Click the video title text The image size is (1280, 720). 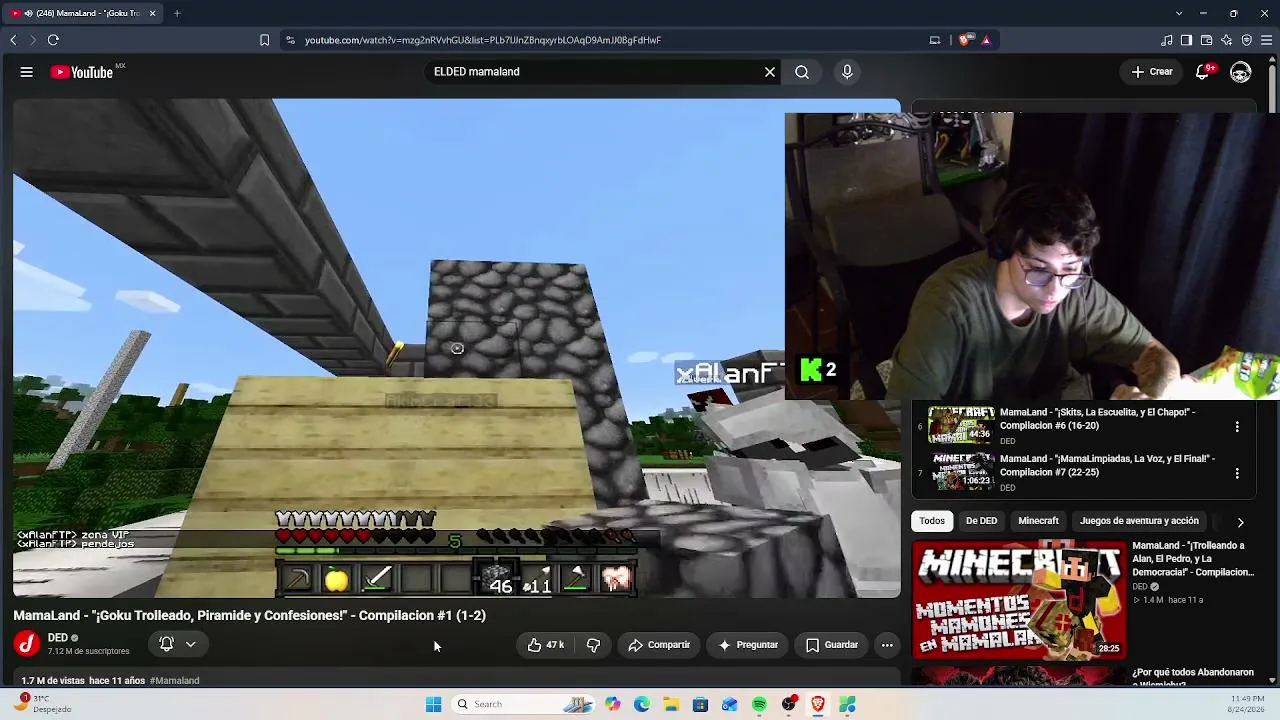249,615
